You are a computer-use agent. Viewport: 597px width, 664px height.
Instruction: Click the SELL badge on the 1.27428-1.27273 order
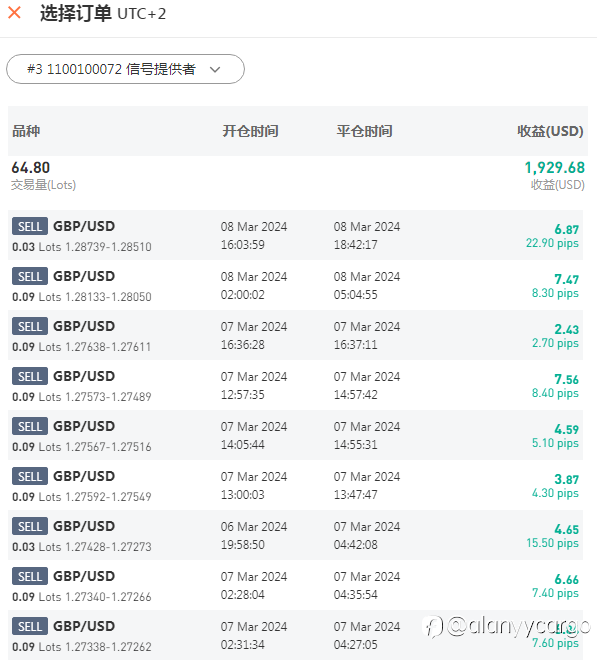tap(30, 526)
